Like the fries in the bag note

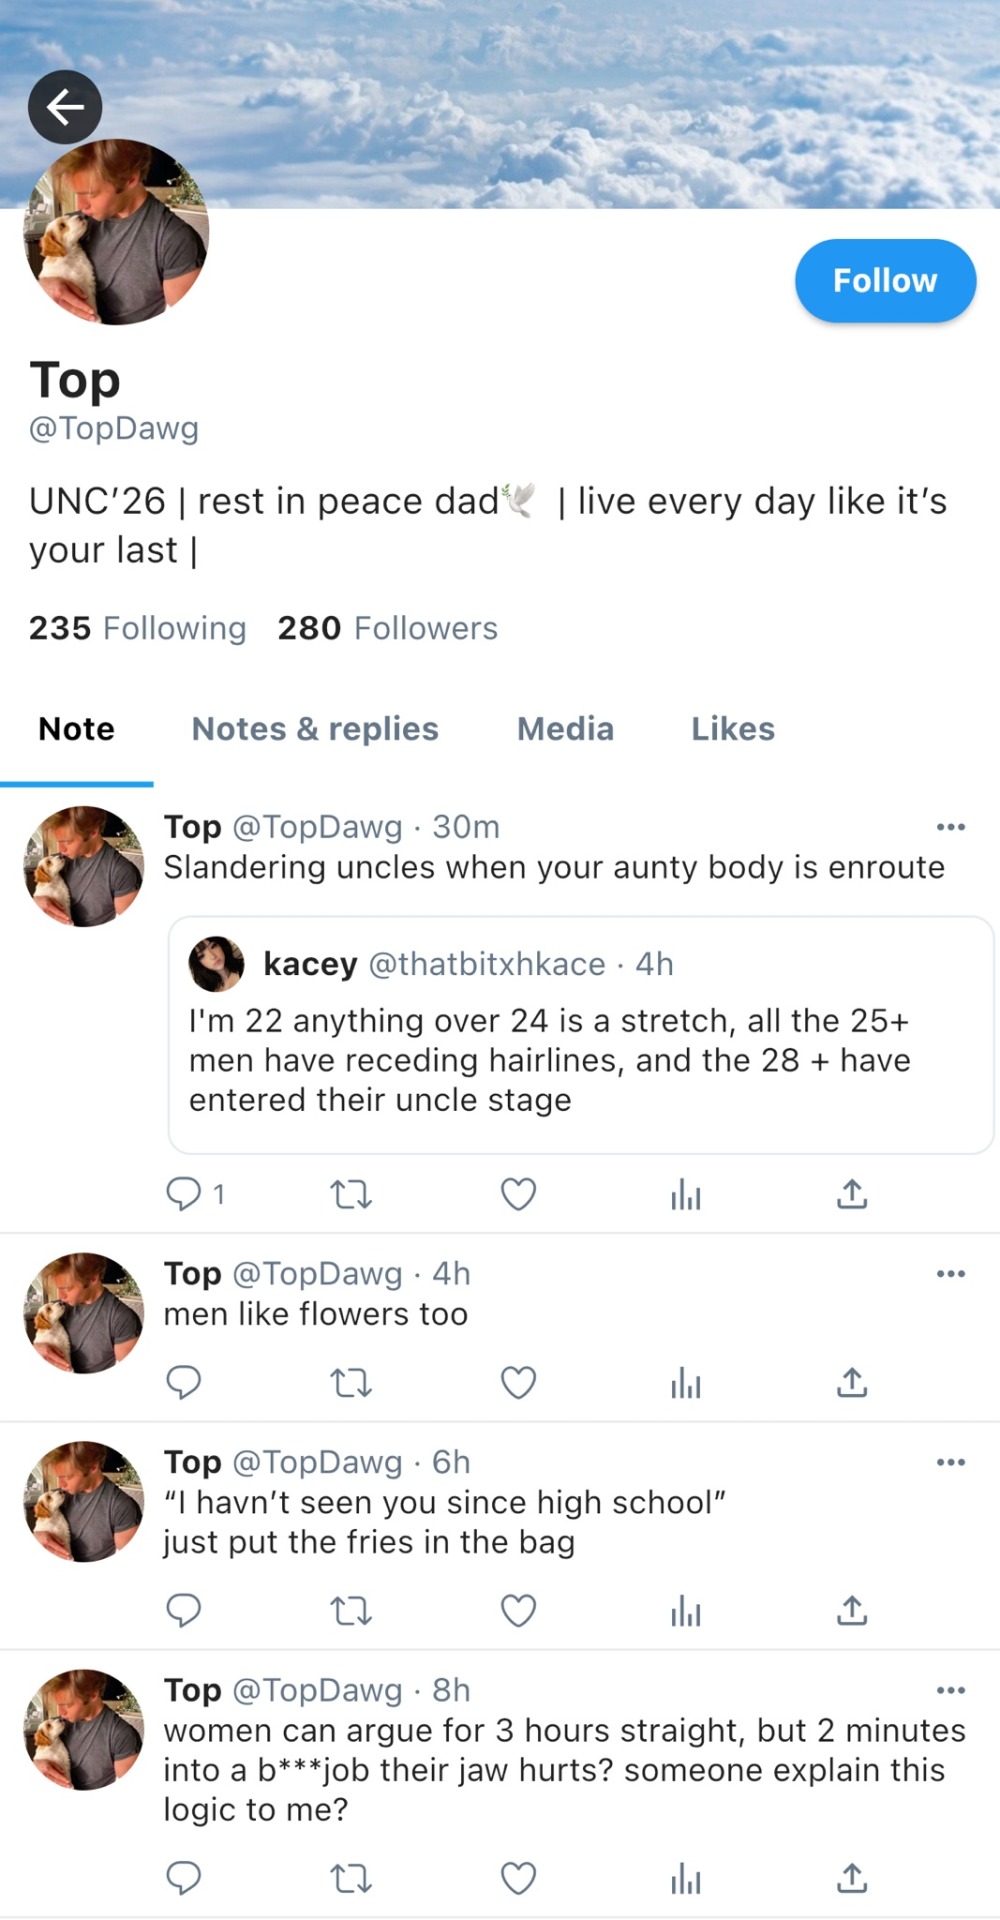pos(518,1611)
